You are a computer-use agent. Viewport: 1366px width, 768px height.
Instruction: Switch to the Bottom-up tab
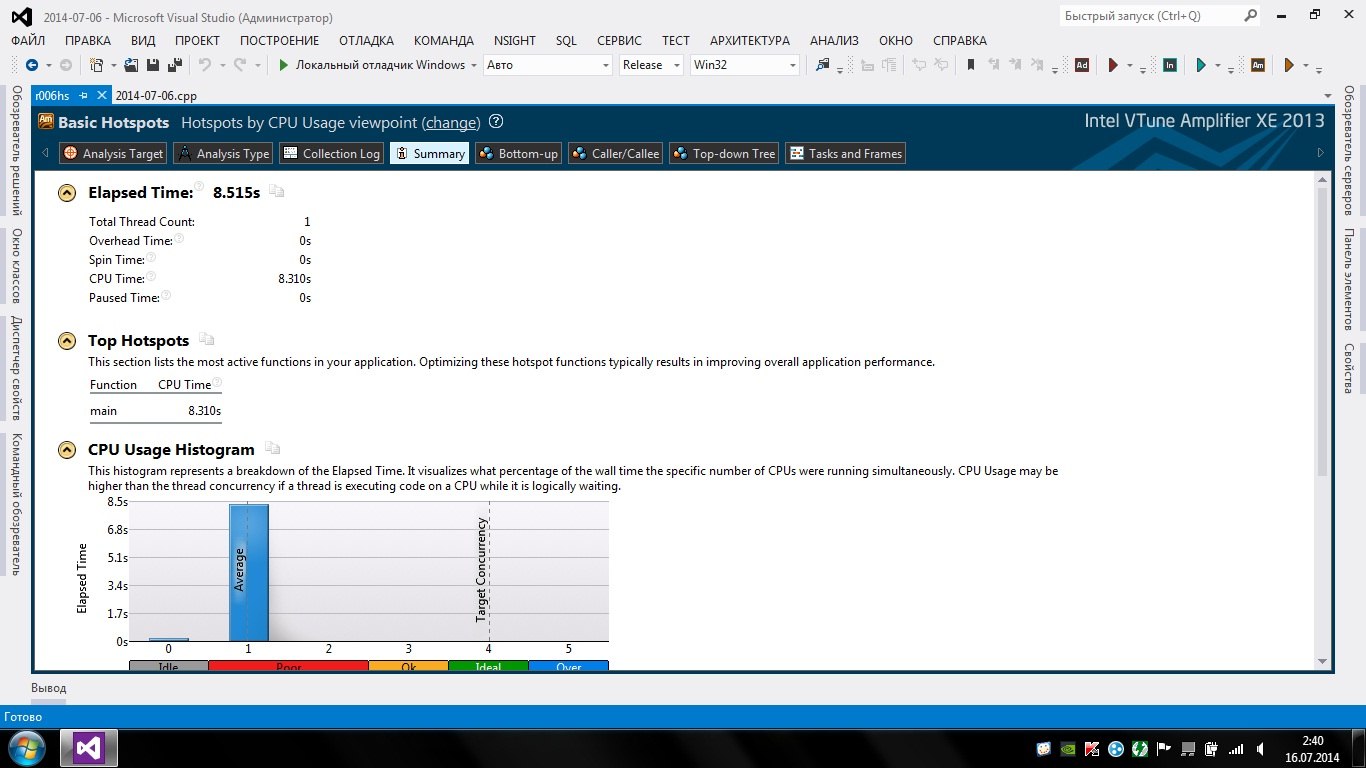(518, 153)
